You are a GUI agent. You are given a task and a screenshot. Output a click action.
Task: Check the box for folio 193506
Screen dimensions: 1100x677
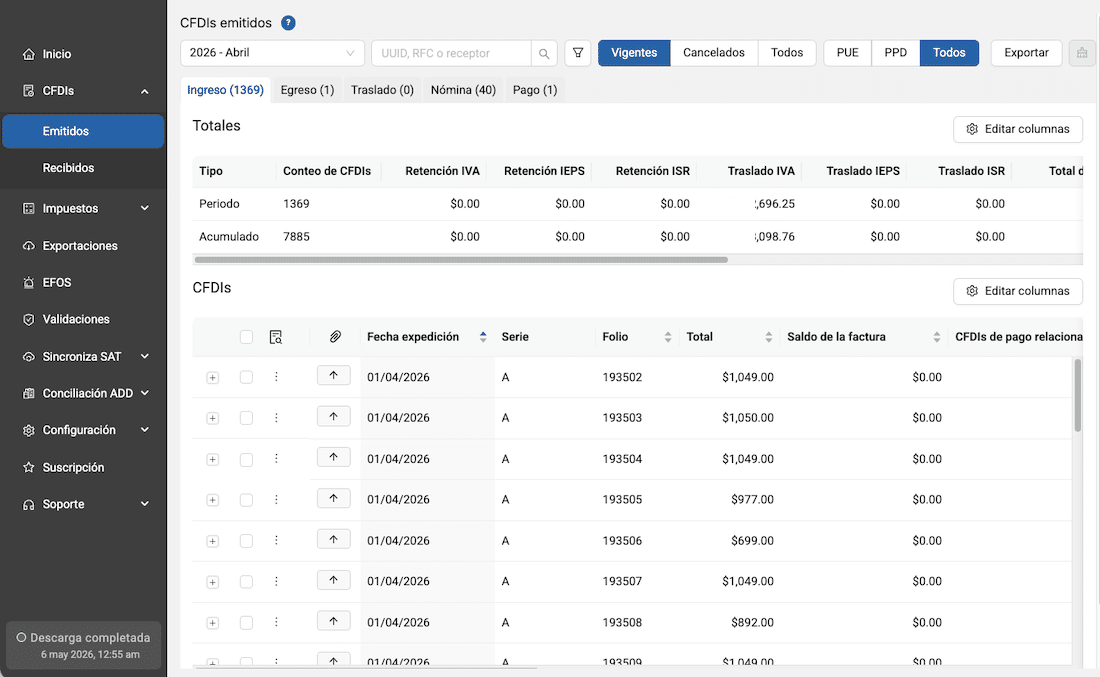coord(246,541)
